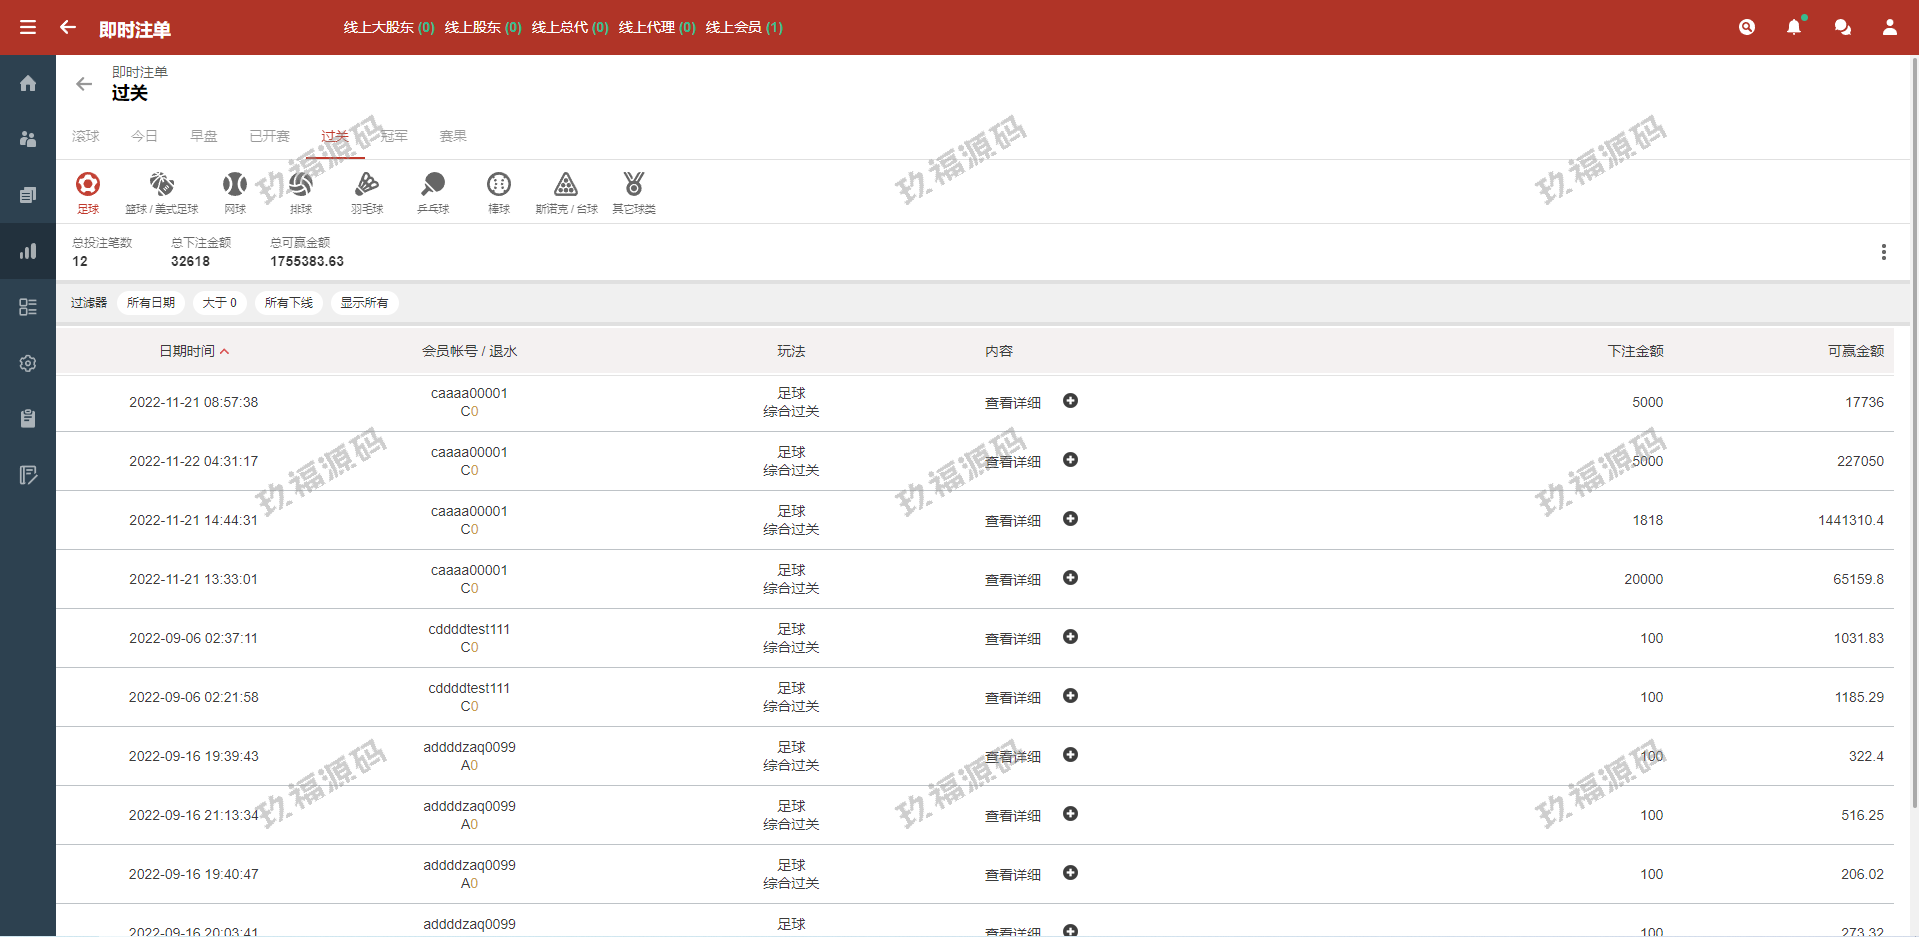
Task: Open the user account icon
Action: [x=1889, y=27]
